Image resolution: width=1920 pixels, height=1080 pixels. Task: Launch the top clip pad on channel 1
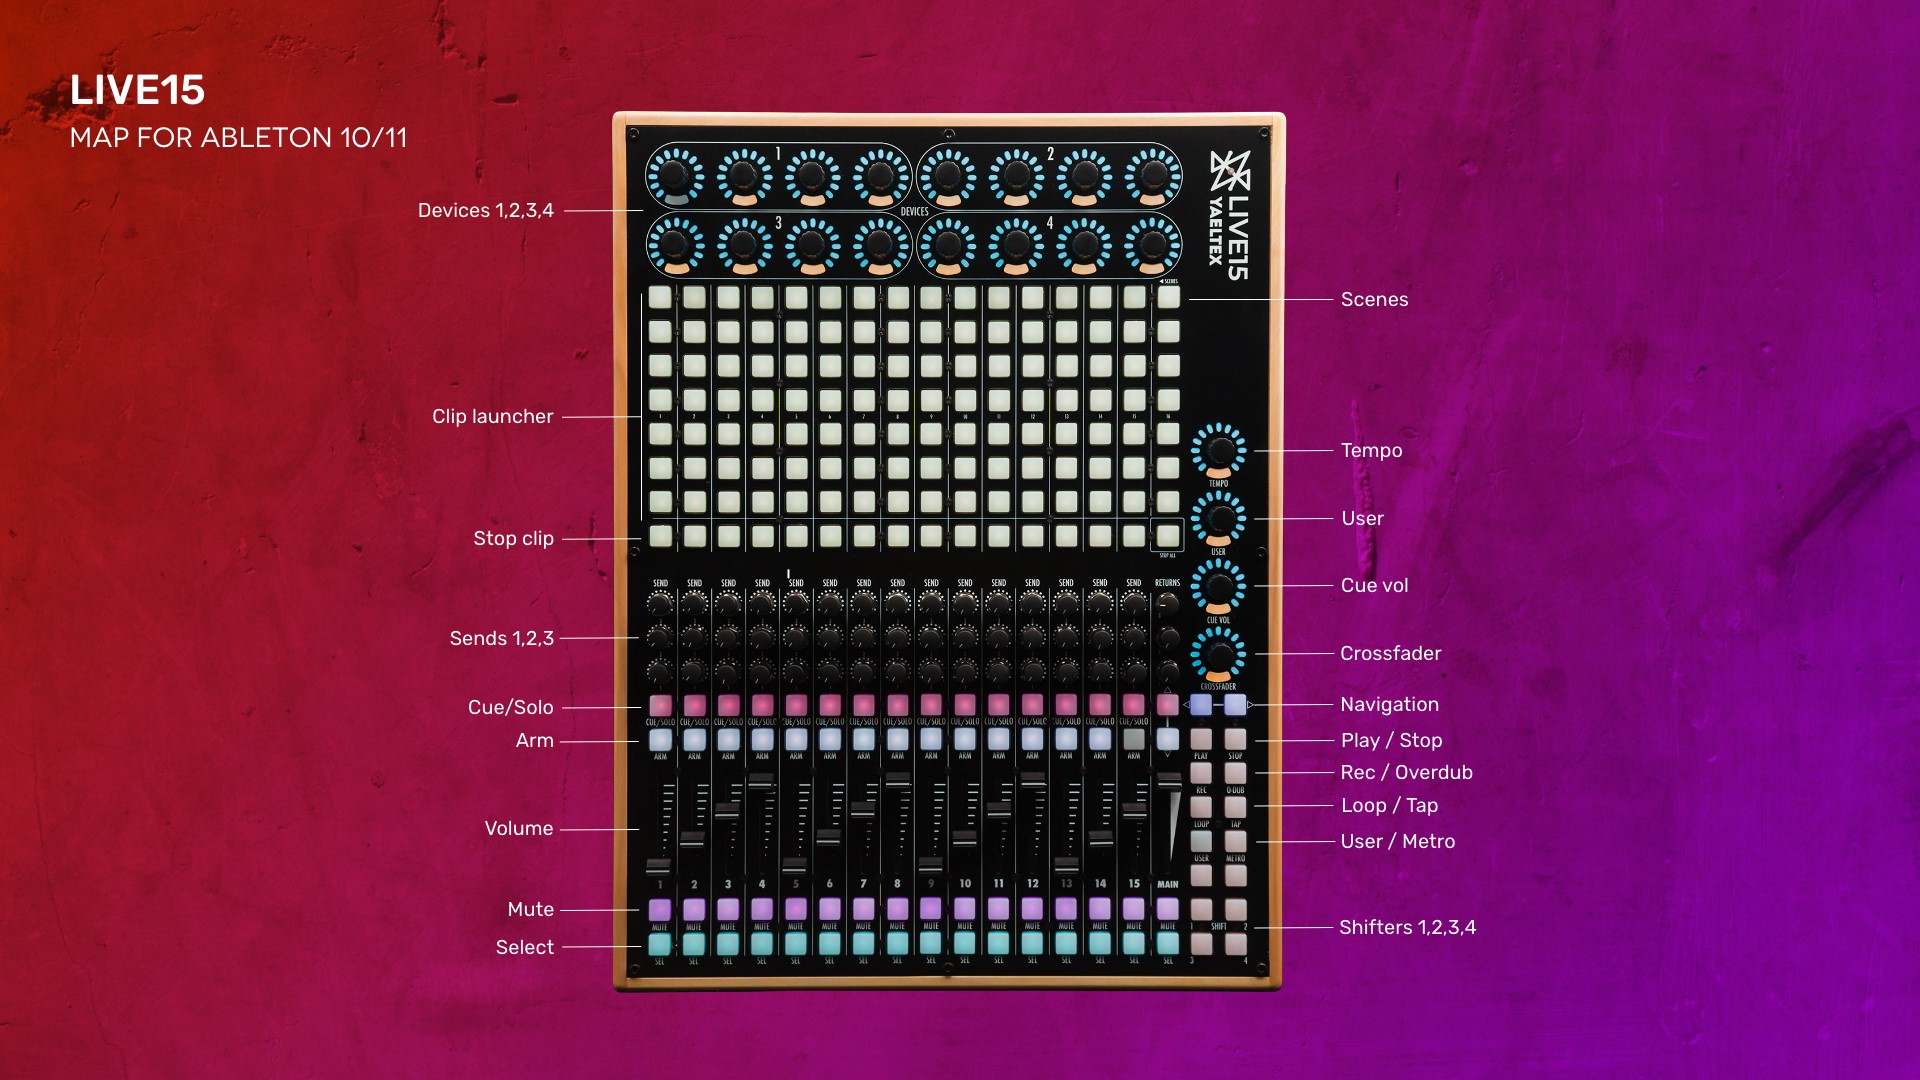click(x=660, y=297)
